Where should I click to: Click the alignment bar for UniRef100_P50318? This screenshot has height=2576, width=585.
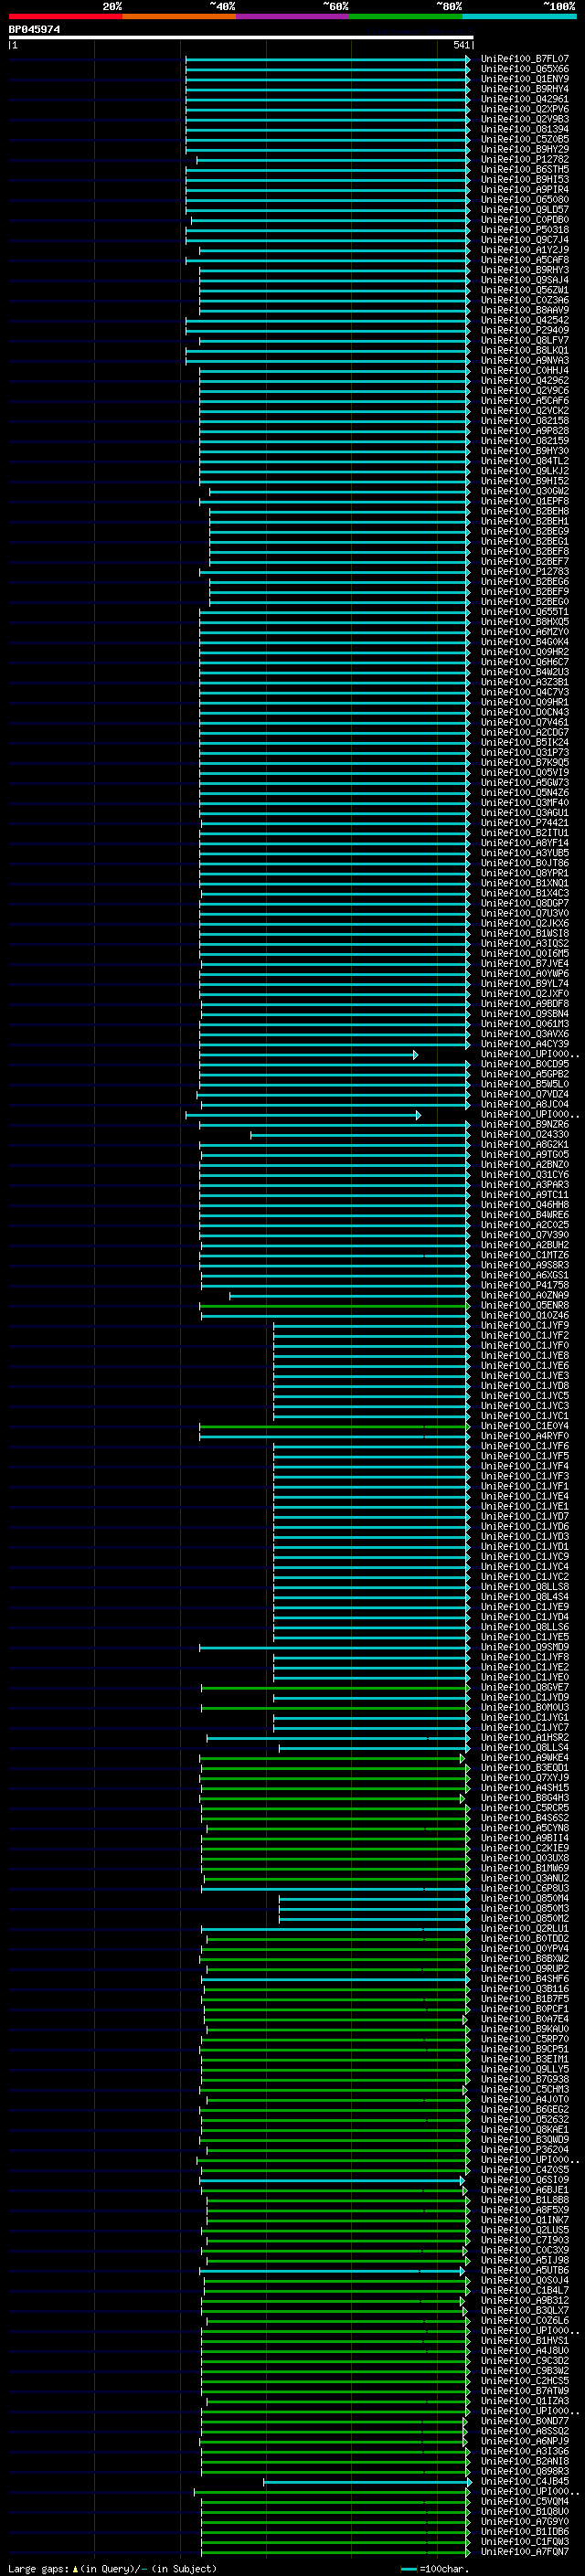(x=327, y=230)
